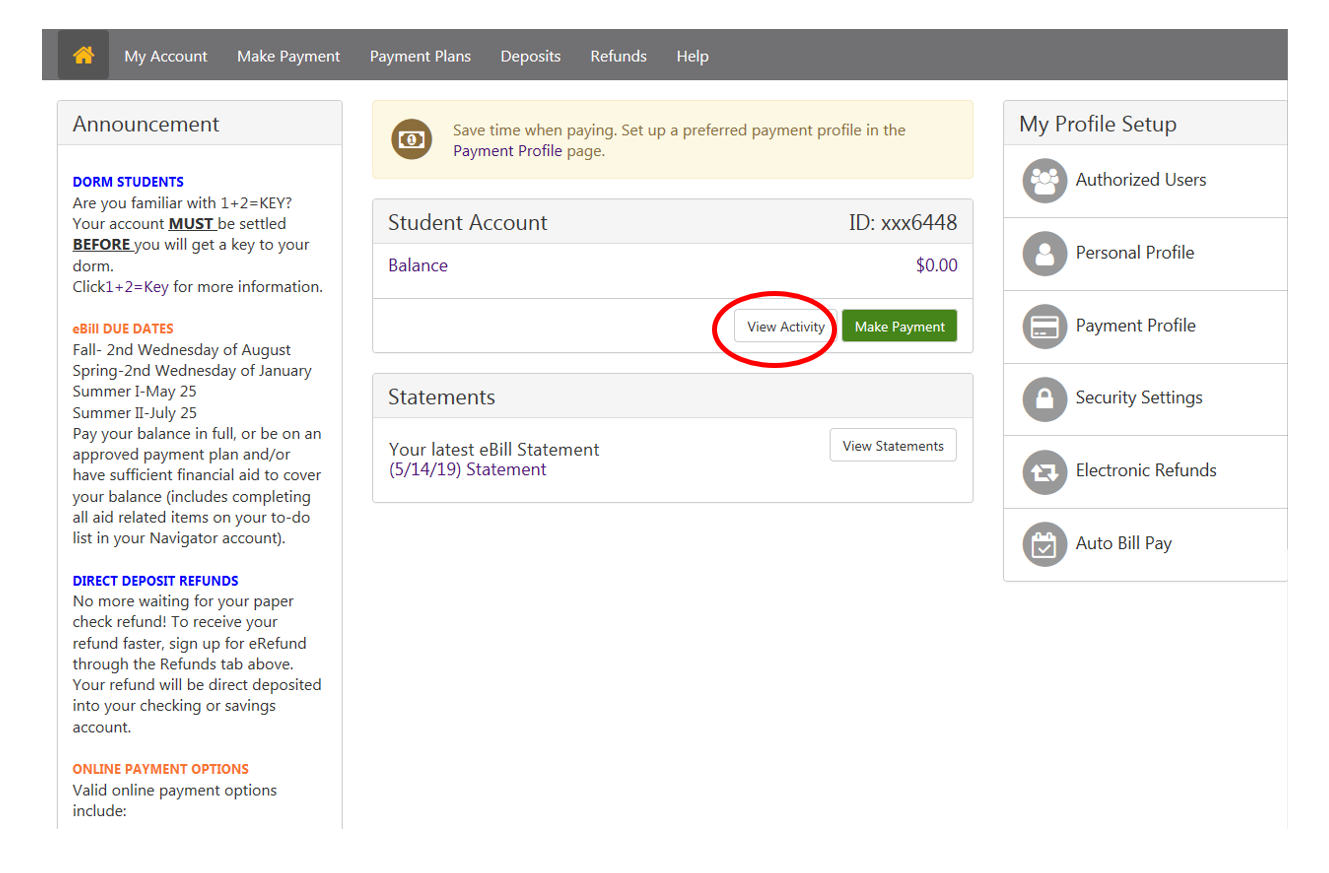1329x873 pixels.
Task: Select the Auto Bill Pay calendar icon
Action: (1045, 545)
